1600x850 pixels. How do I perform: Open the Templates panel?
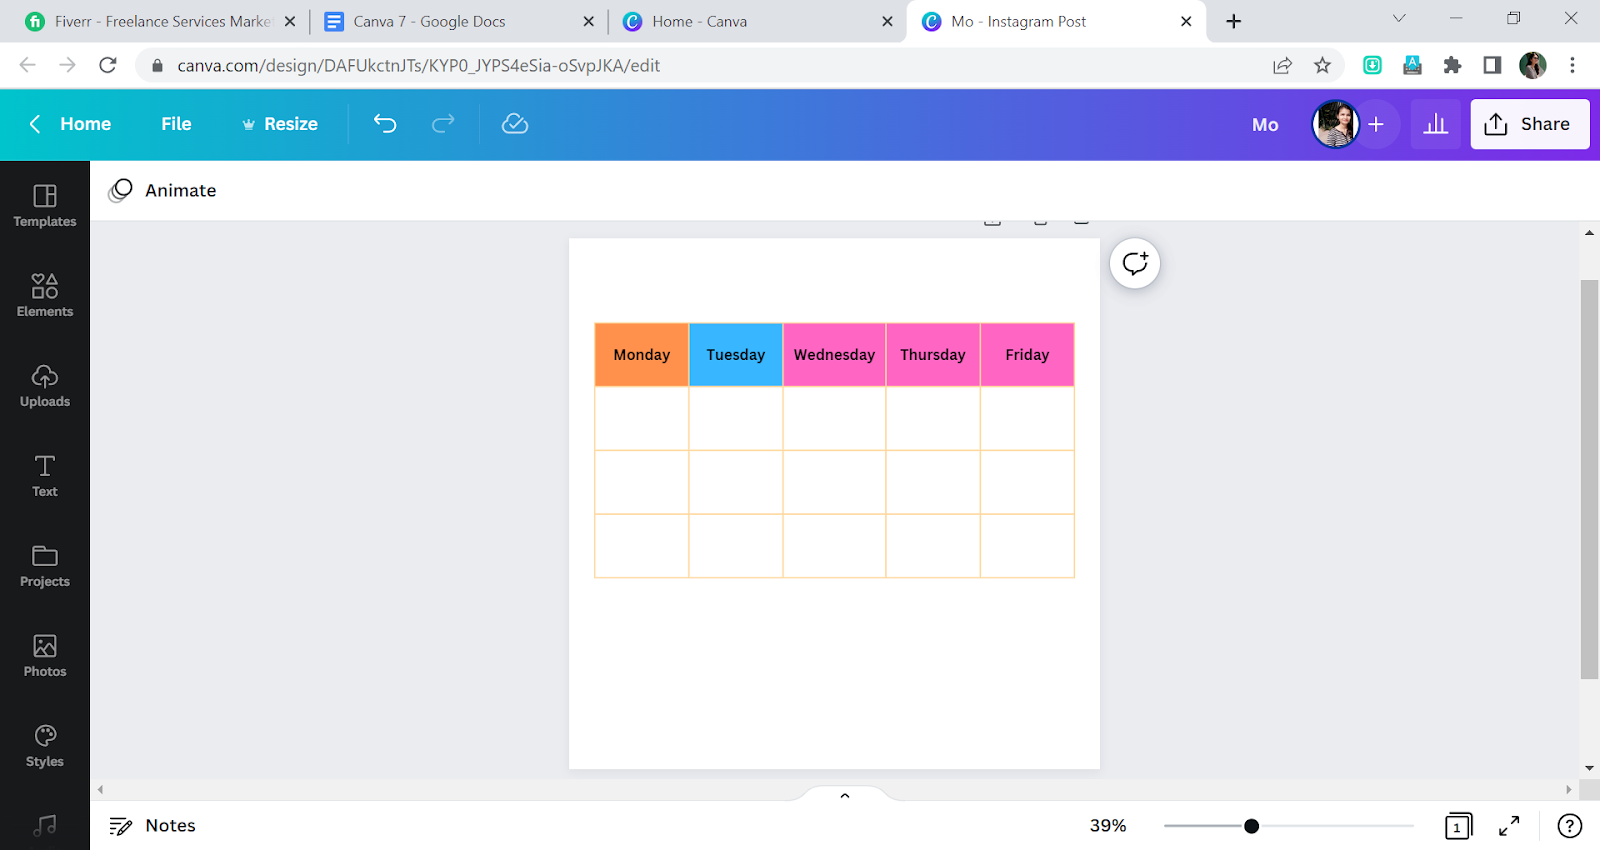point(45,206)
